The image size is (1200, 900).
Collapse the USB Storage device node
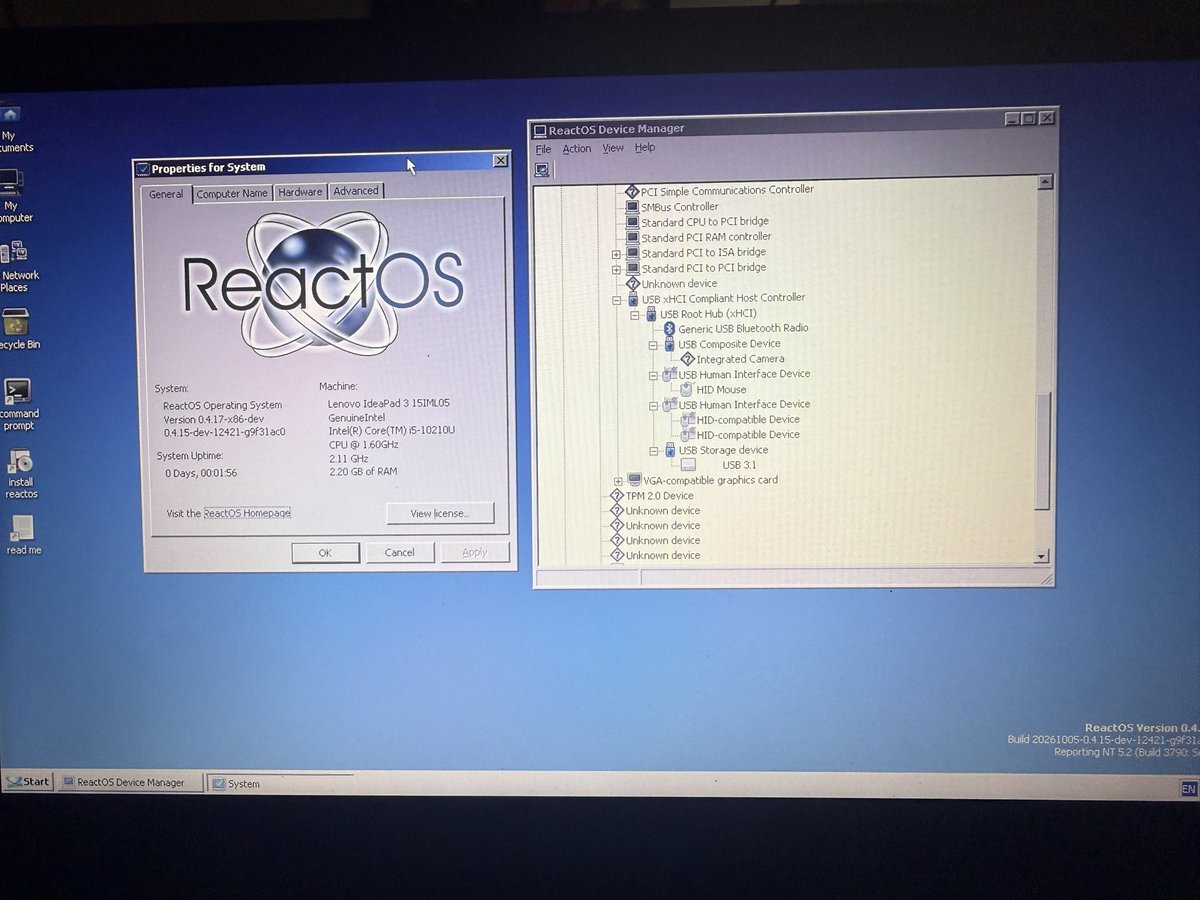(653, 451)
